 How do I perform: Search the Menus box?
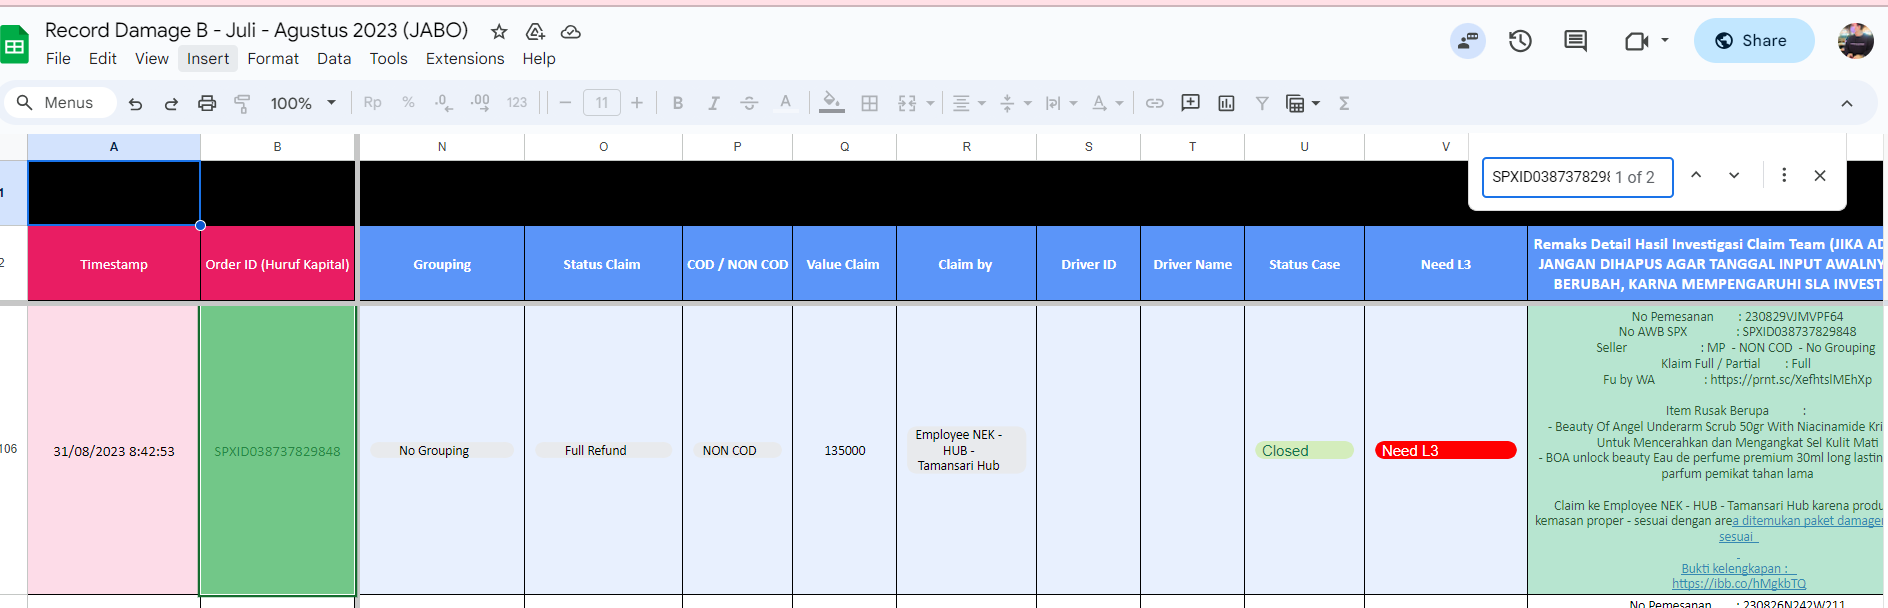point(61,103)
